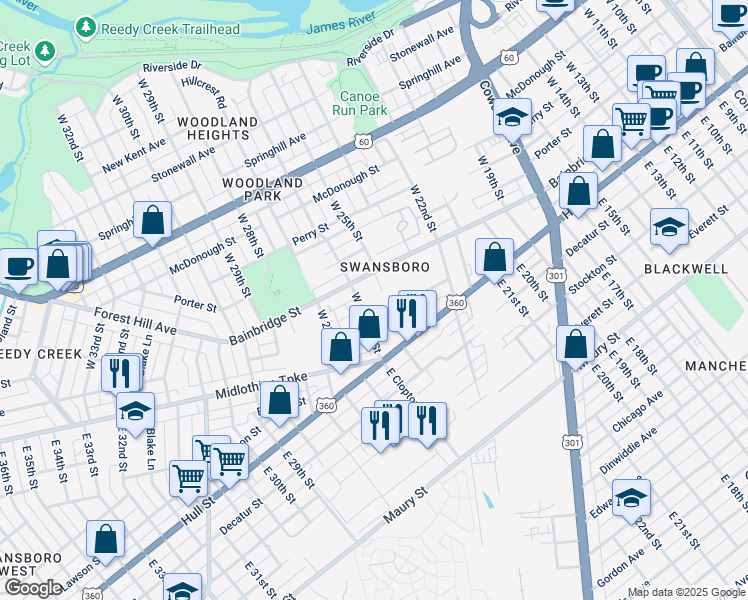748x600 pixels.
Task: Click the Reedy Creek Trailhead park pin
Action: pyautogui.click(x=86, y=27)
